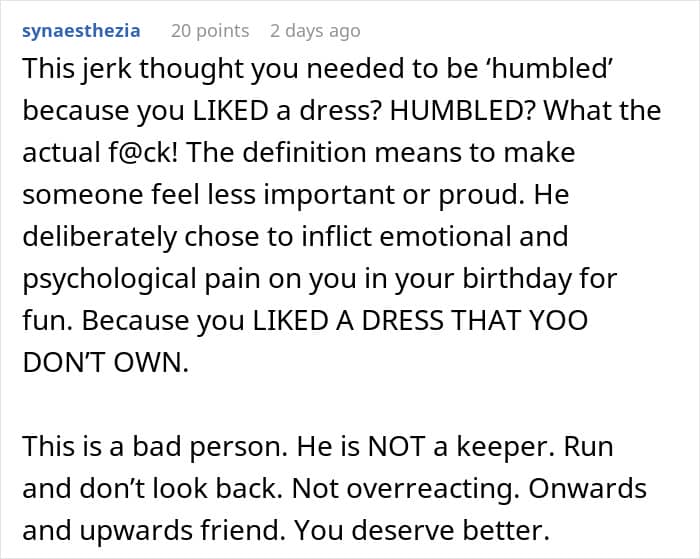
Task: Click the words 'and don't look back.'
Action: tap(153, 488)
